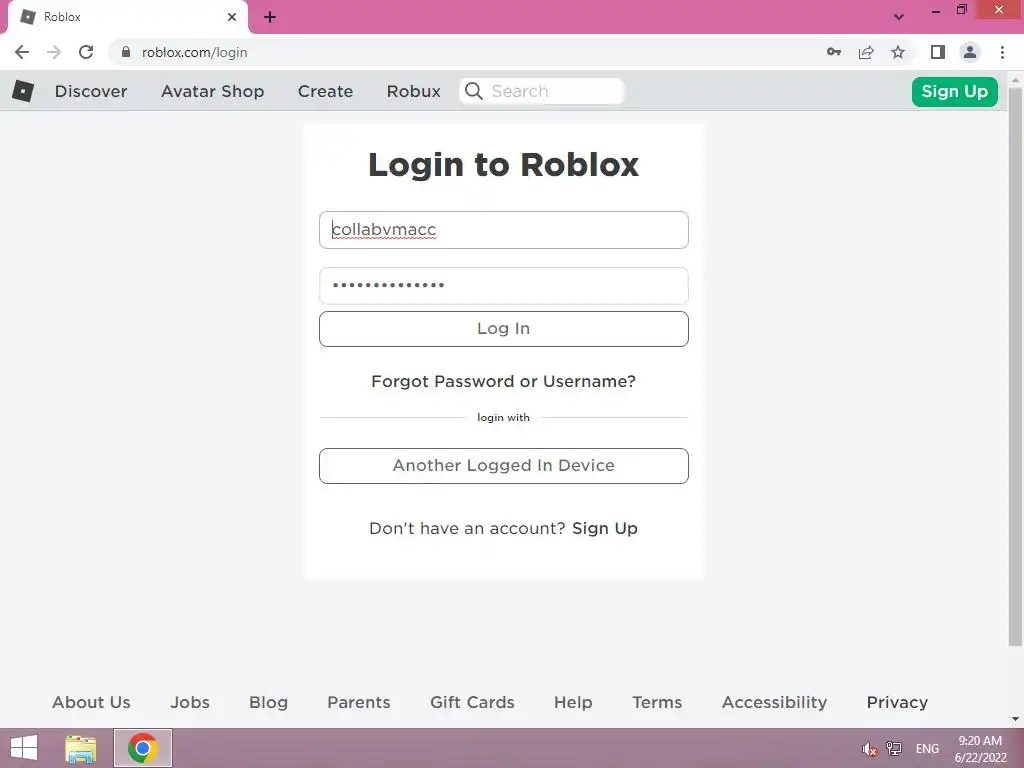
Task: Open the Chrome profile avatar
Action: (970, 52)
